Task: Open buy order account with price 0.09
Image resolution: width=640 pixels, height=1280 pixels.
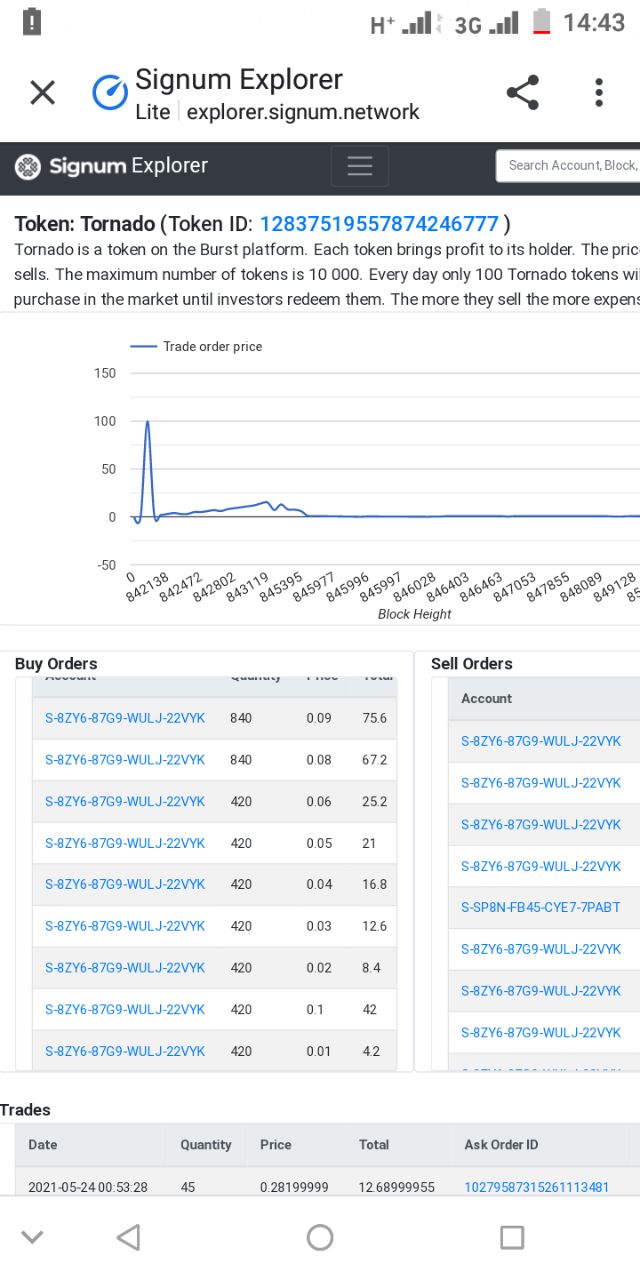Action: pyautogui.click(x=125, y=718)
